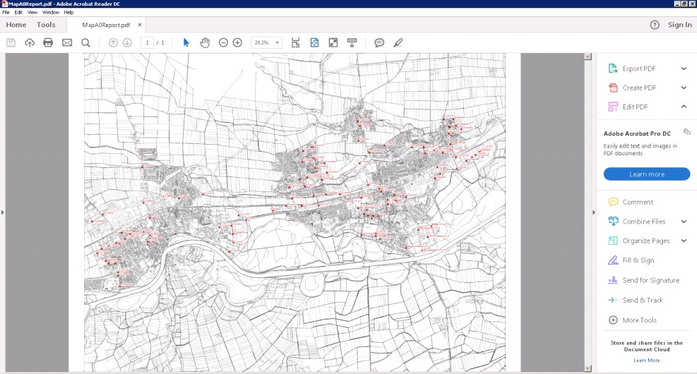
Task: Open the View menu
Action: pyautogui.click(x=32, y=12)
